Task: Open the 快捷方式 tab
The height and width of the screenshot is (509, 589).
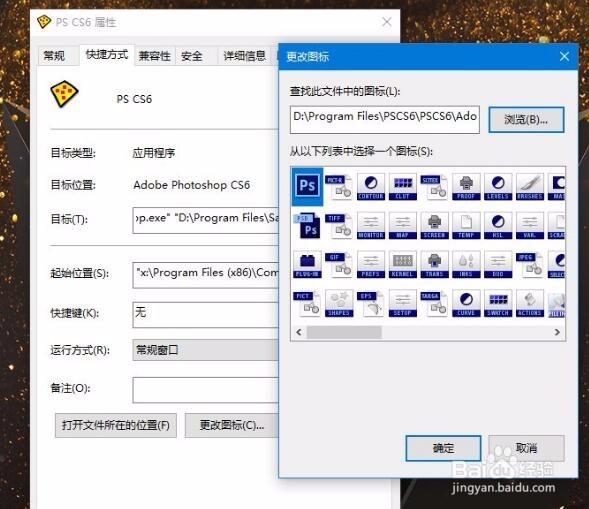Action: [107, 55]
